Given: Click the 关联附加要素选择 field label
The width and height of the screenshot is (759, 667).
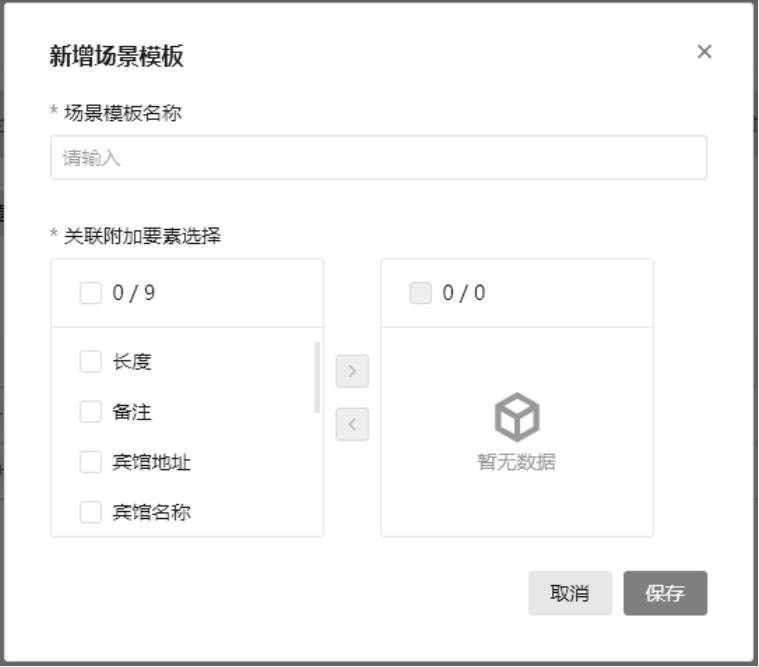Looking at the screenshot, I should click(x=142, y=236).
